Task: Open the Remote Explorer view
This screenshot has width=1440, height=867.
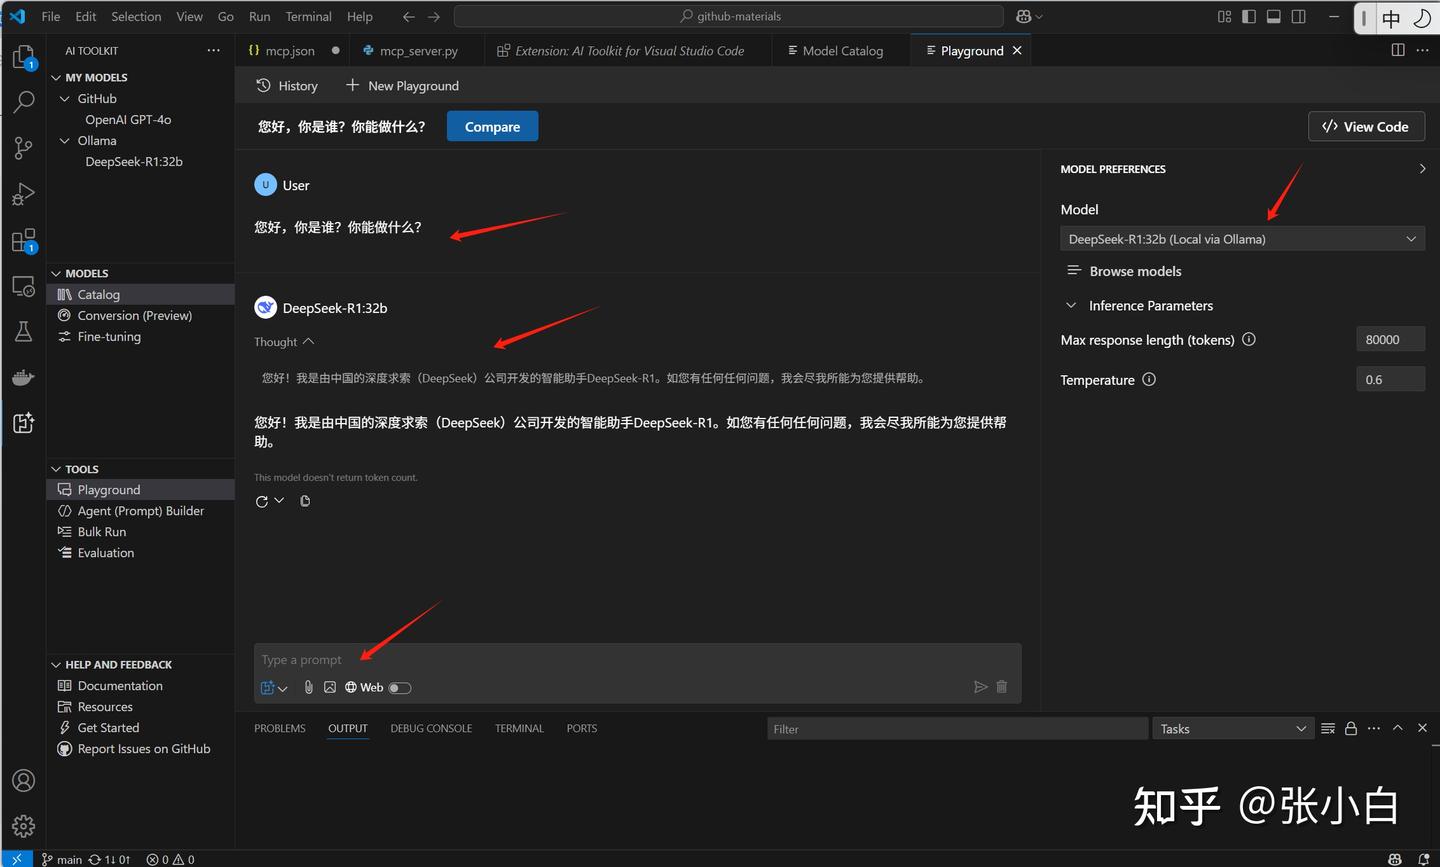Action: pos(23,287)
